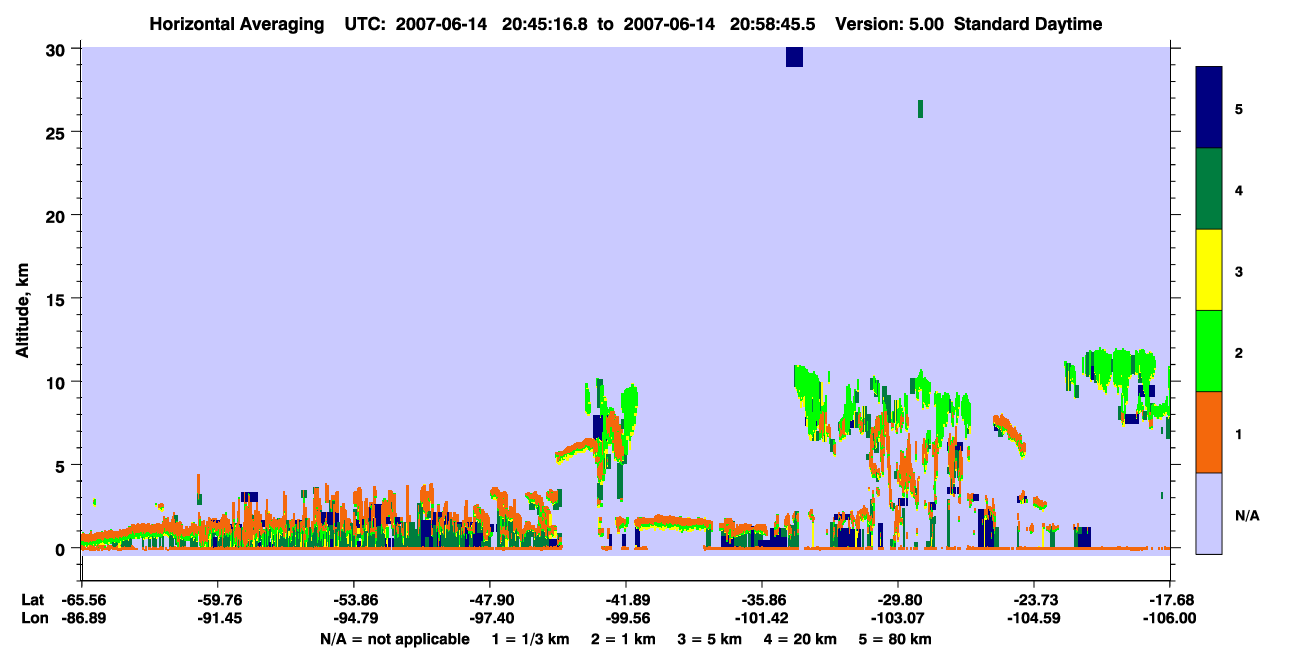The height and width of the screenshot is (667, 1300).
Task: Click the y-axis tick label 20
Action: coord(58,215)
